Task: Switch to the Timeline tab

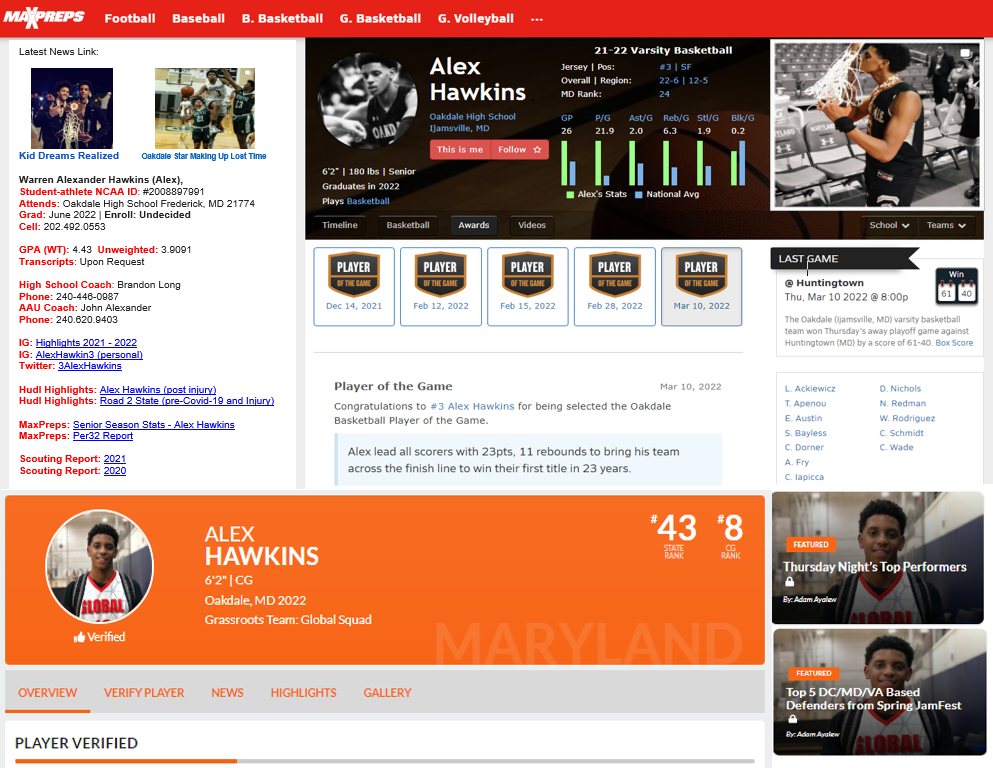Action: click(x=339, y=225)
